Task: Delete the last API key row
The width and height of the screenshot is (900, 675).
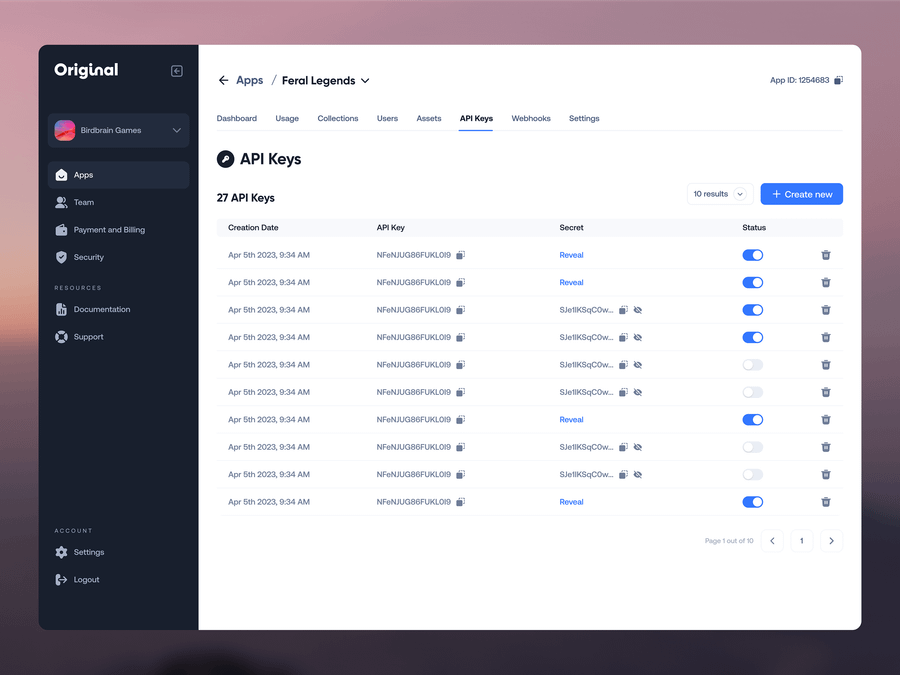Action: [x=826, y=502]
